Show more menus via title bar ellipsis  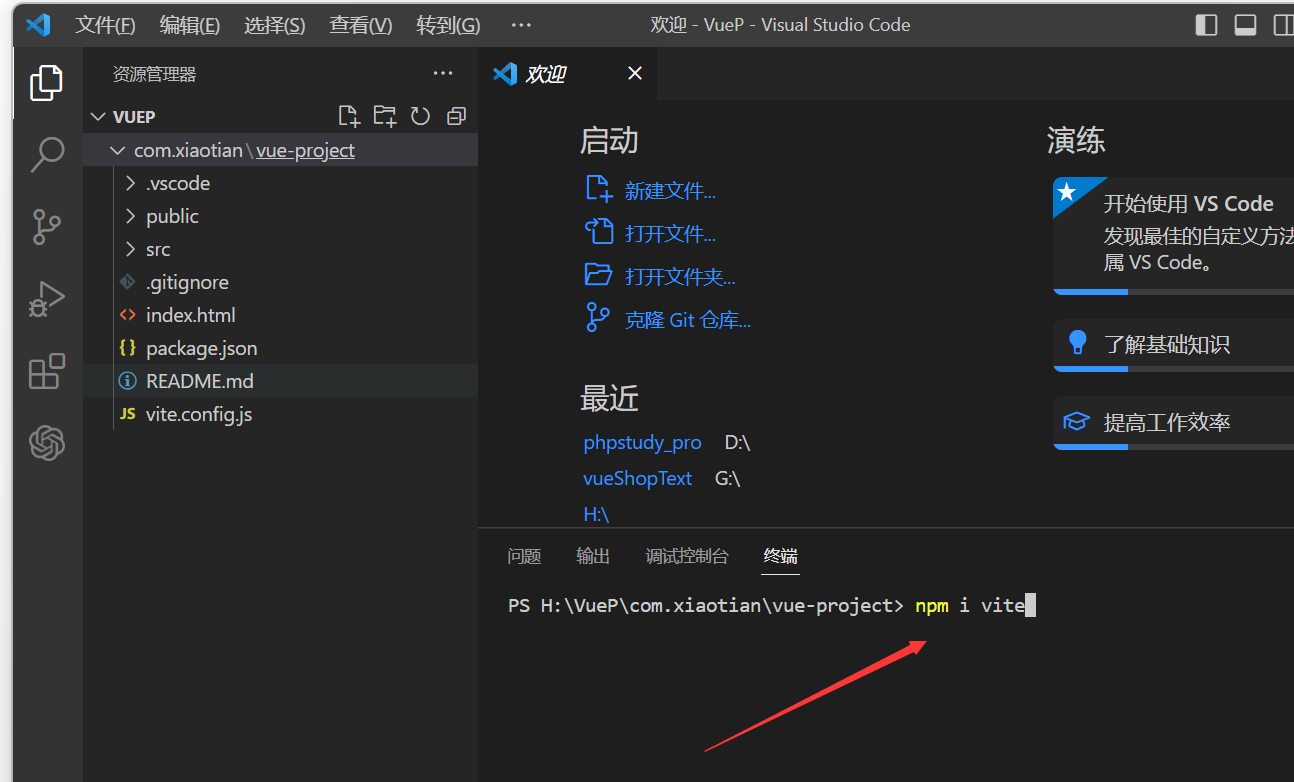pos(521,25)
